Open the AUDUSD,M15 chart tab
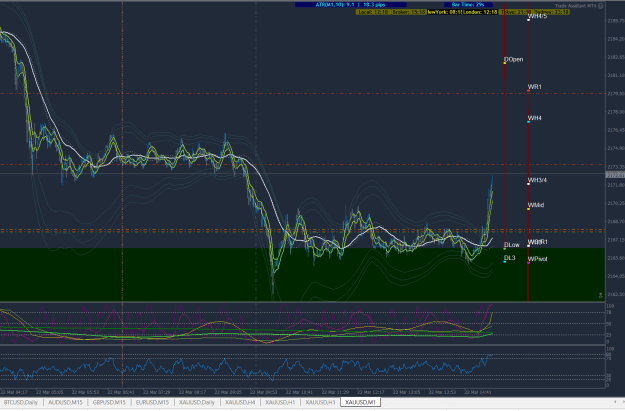625x411 pixels. [65, 403]
